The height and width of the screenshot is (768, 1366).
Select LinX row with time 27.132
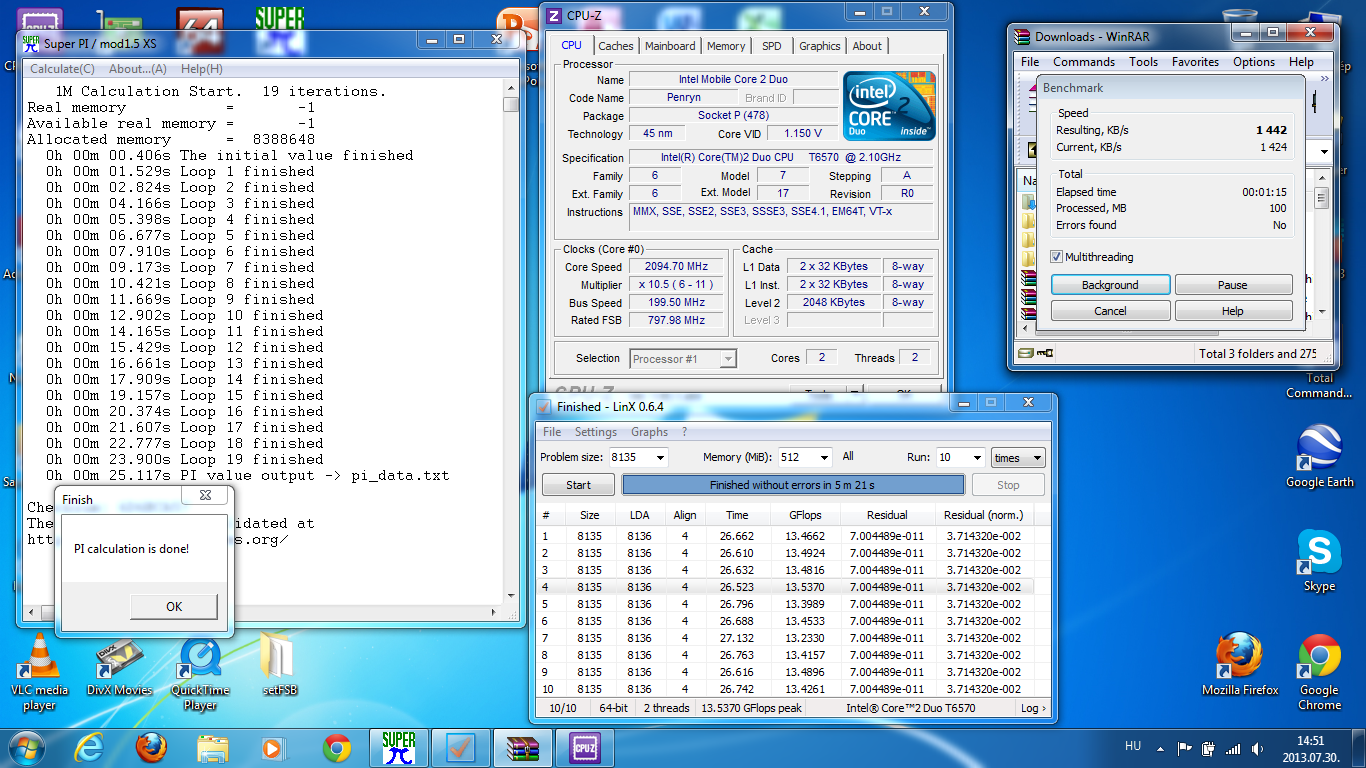(785, 638)
